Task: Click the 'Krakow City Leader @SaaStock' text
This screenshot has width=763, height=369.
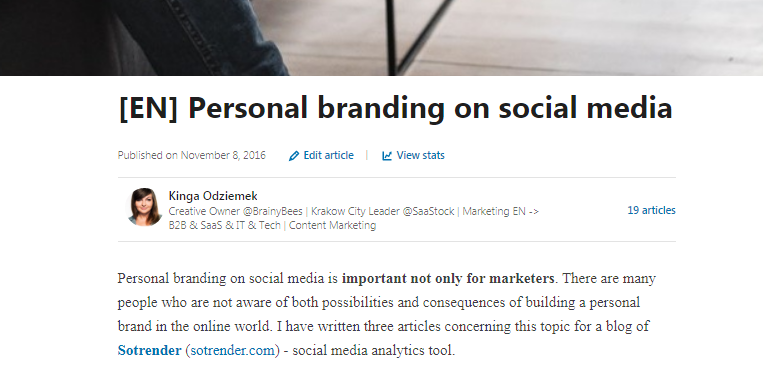Action: click(x=382, y=211)
